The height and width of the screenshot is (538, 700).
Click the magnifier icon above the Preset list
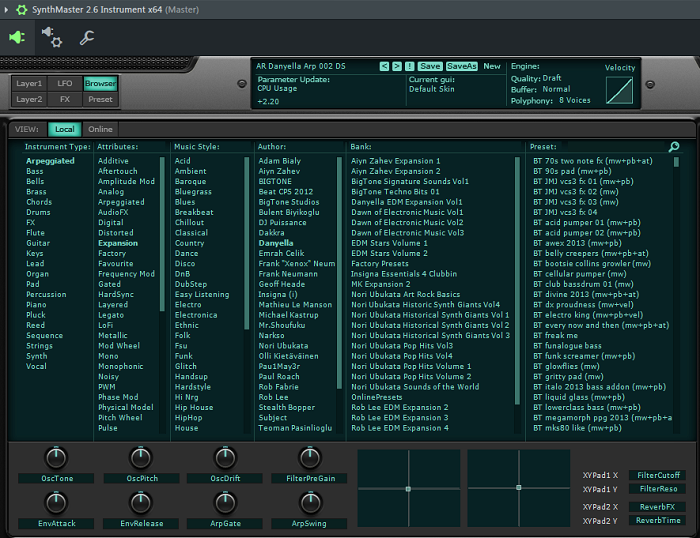coord(674,146)
